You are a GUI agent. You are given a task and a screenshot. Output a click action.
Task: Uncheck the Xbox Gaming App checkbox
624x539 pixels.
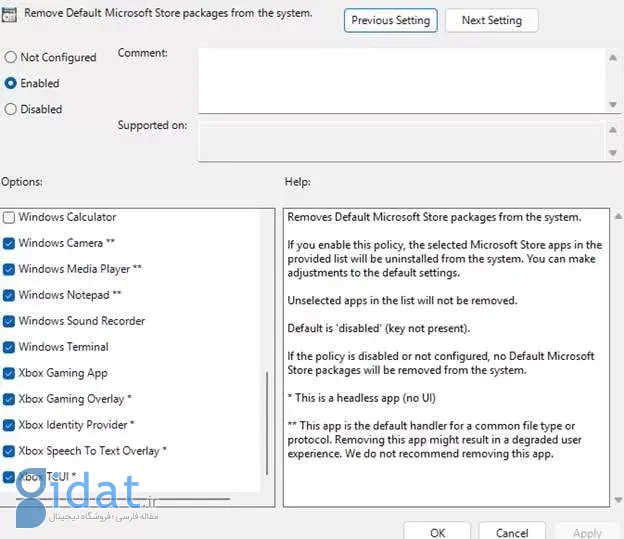(x=9, y=373)
